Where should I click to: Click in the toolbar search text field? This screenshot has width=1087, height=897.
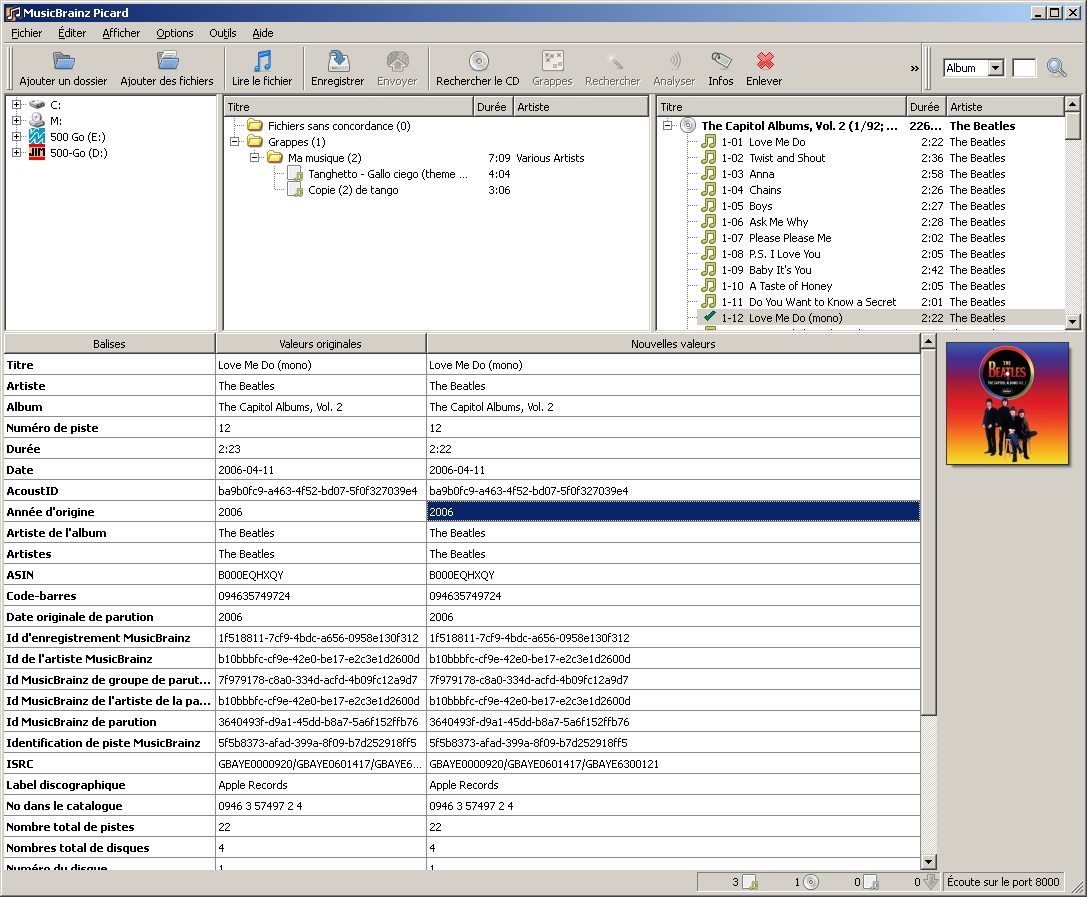1024,67
